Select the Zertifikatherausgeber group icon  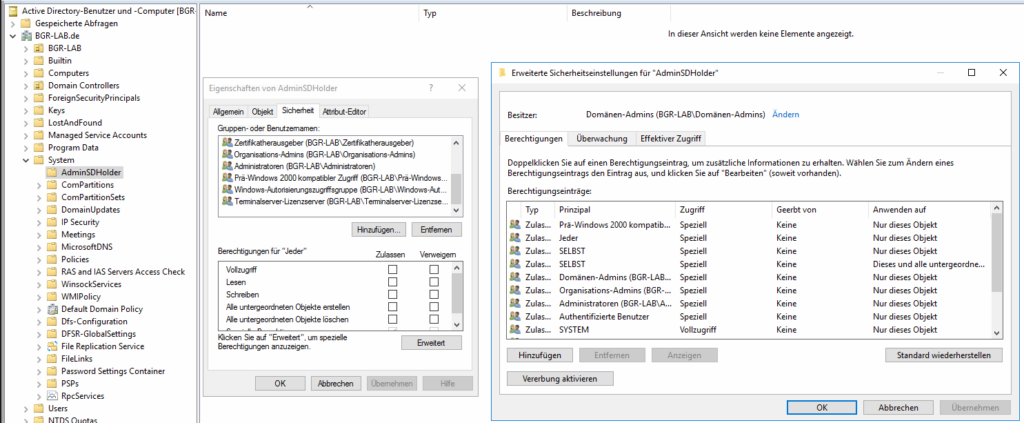pyautogui.click(x=227, y=142)
